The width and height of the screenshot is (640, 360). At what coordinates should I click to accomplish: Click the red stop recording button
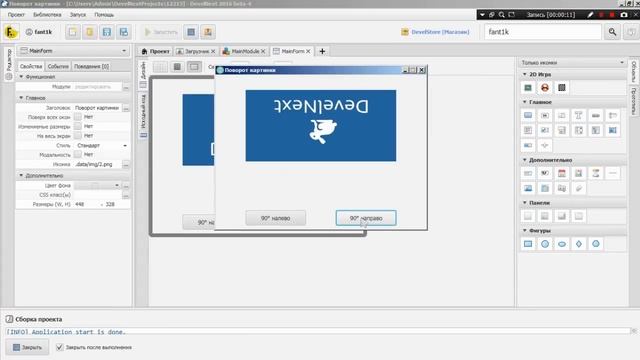612,15
